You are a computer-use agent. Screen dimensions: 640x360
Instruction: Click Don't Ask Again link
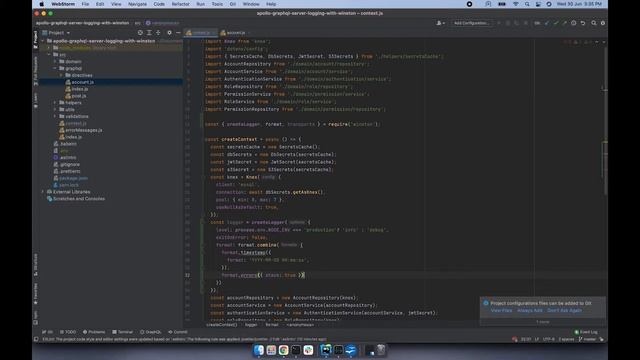tap(564, 311)
